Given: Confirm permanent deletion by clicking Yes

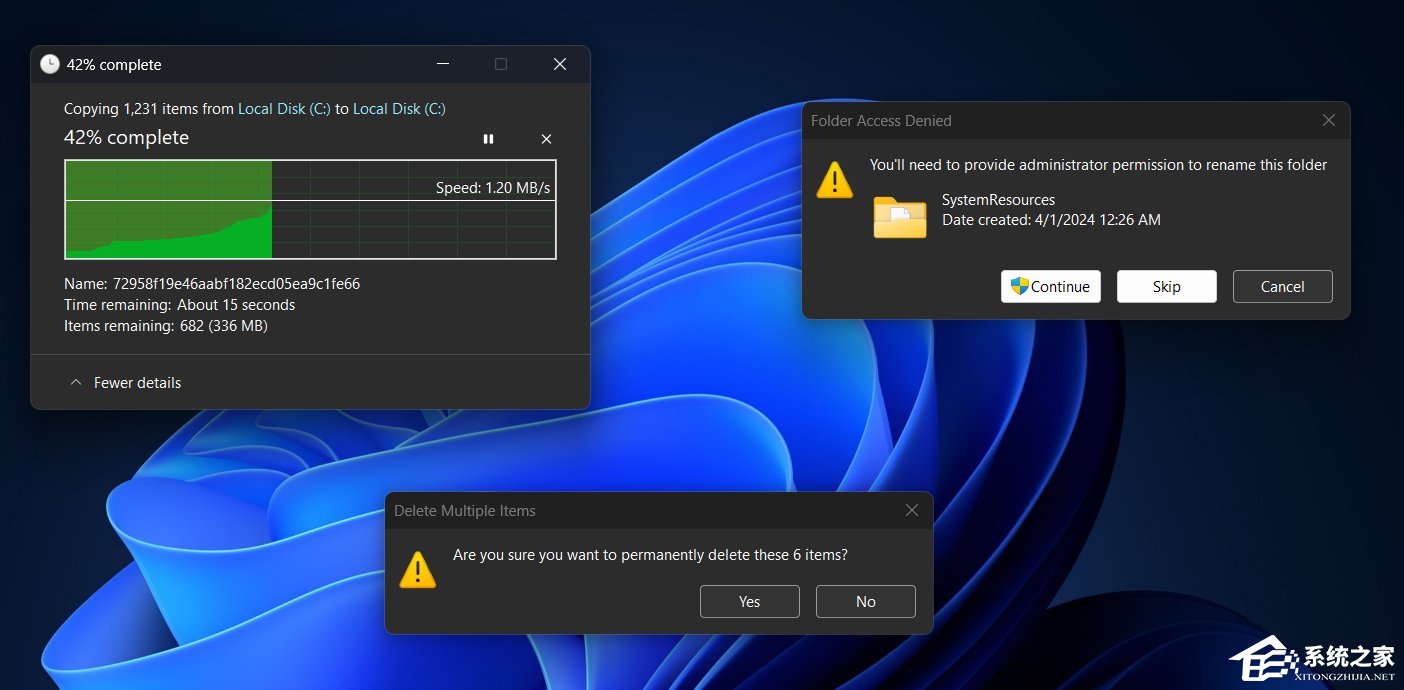Looking at the screenshot, I should click(x=749, y=602).
